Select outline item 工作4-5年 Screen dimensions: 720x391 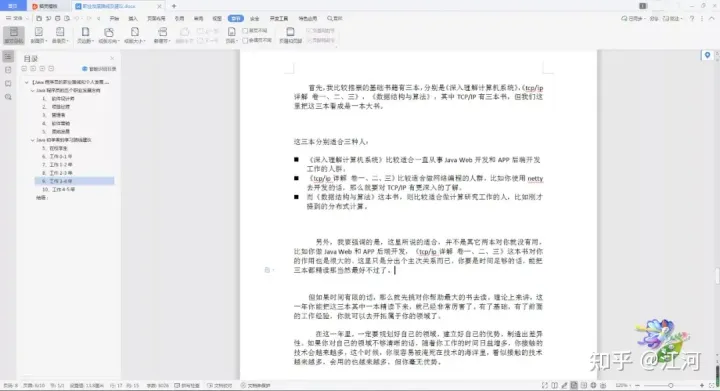click(59, 190)
